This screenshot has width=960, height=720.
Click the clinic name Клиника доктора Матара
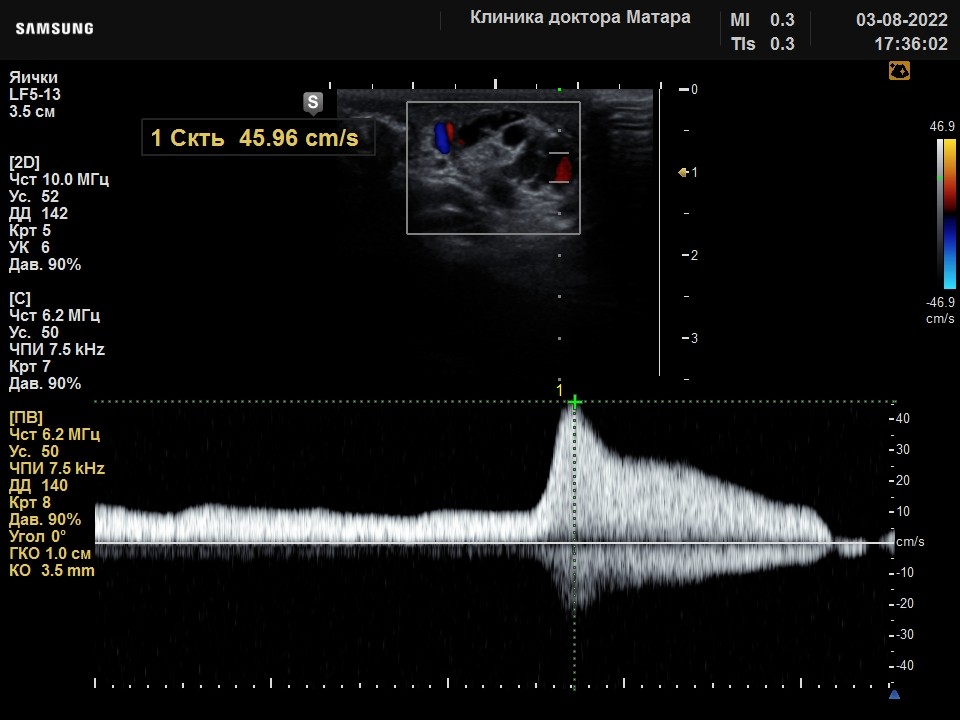coord(580,18)
